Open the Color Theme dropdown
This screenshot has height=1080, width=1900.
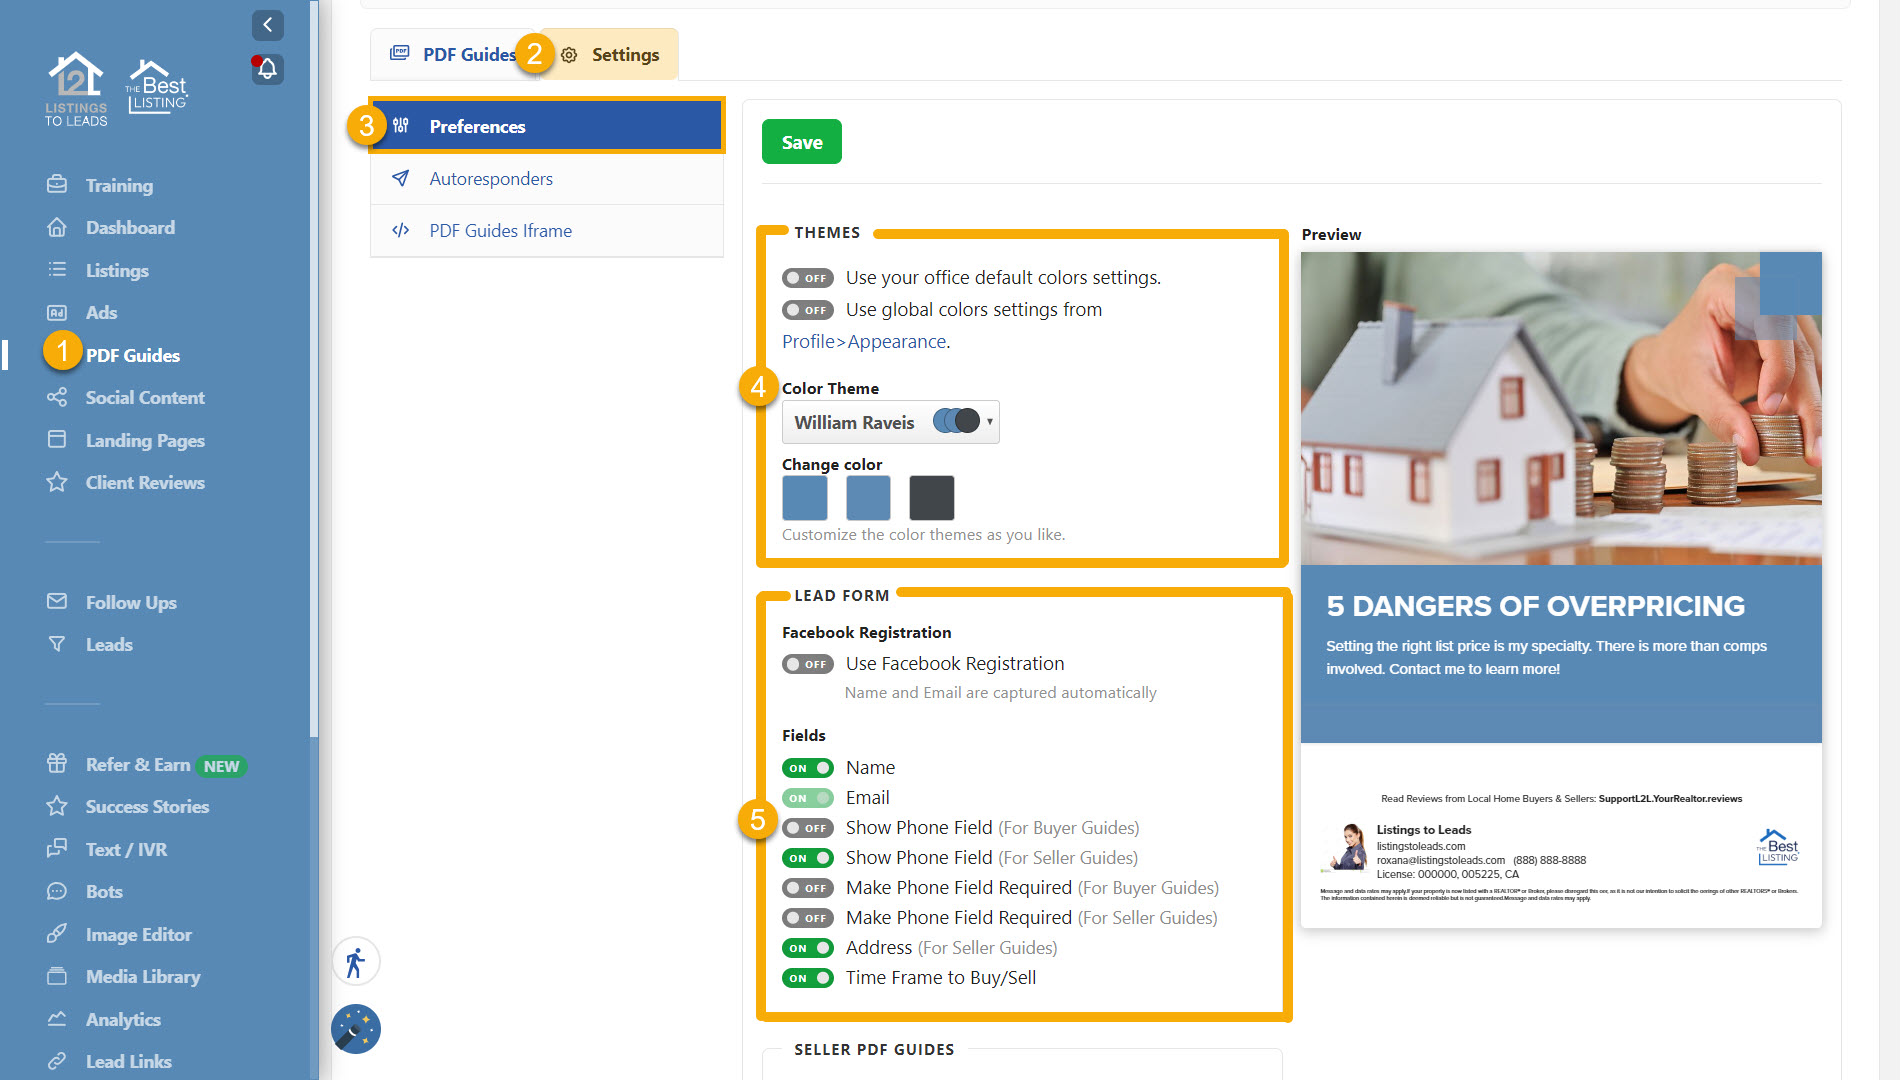click(x=890, y=422)
